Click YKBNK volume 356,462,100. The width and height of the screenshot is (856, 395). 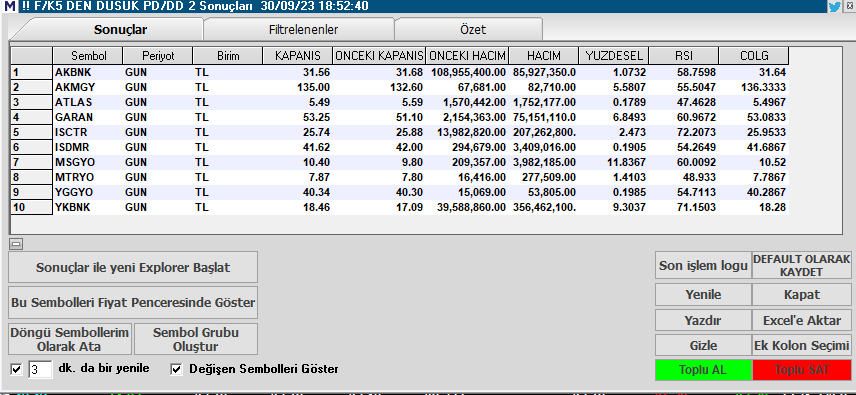544,207
